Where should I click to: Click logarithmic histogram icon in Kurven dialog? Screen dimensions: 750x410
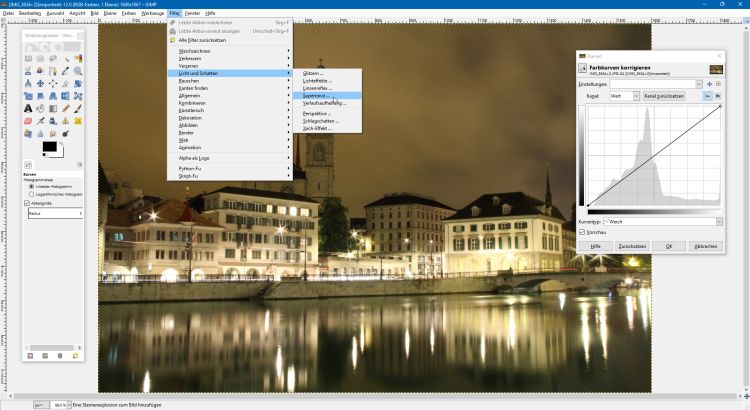[717, 96]
